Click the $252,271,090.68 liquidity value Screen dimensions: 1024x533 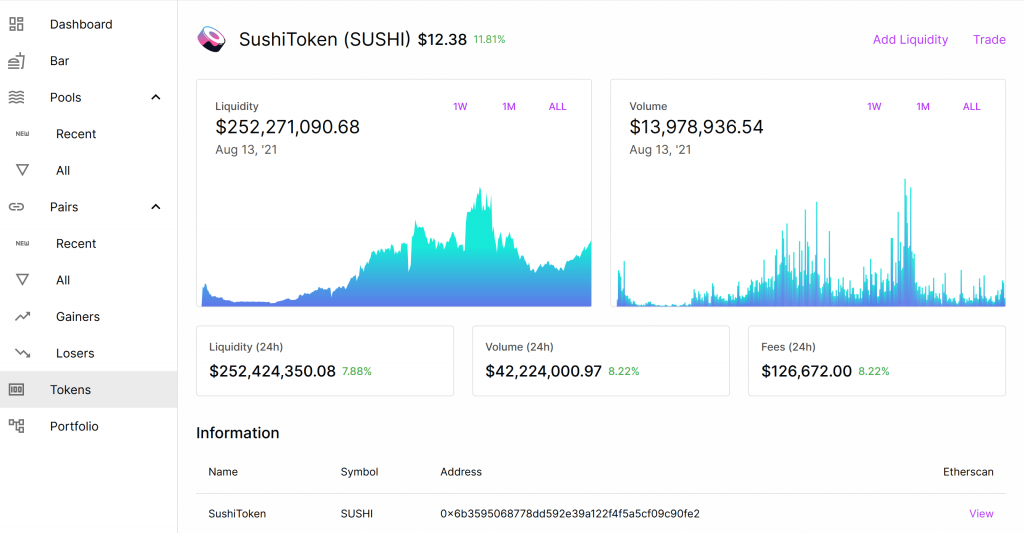287,127
